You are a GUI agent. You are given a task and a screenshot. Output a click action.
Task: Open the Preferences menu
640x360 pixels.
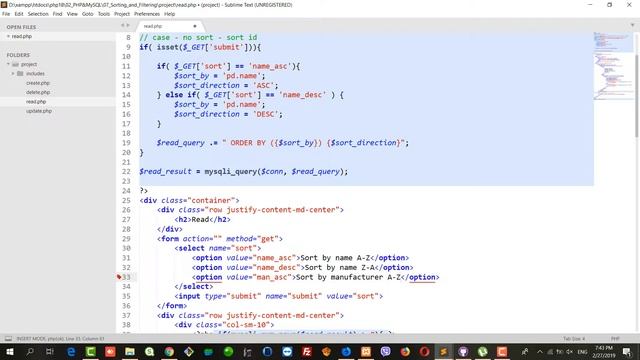click(x=147, y=14)
